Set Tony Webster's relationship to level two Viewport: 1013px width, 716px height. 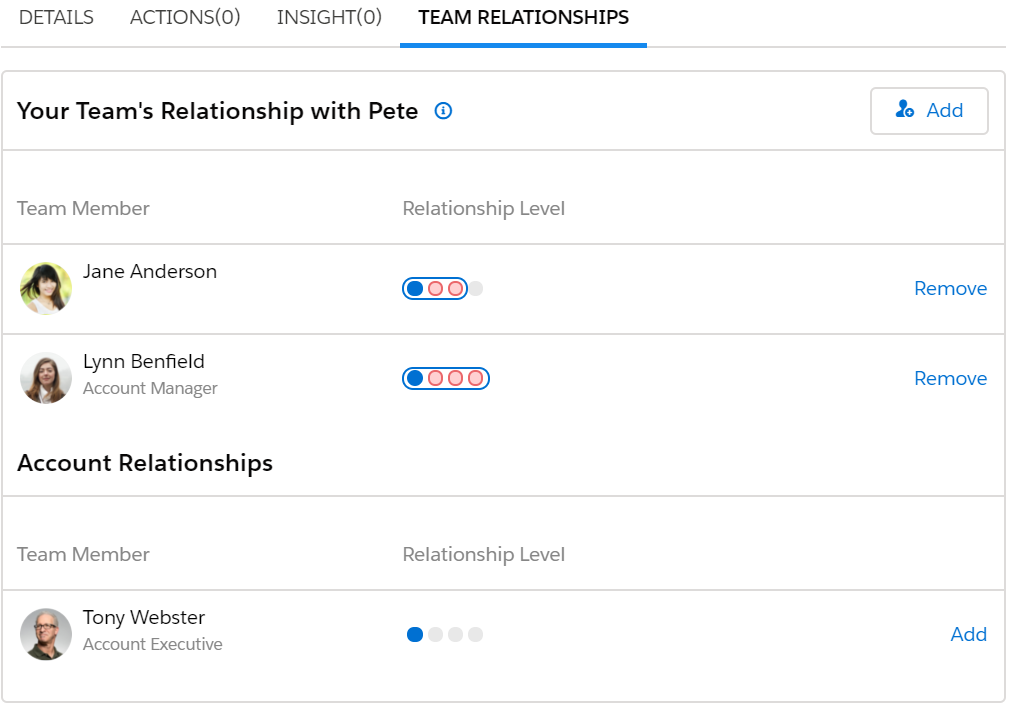(x=435, y=635)
